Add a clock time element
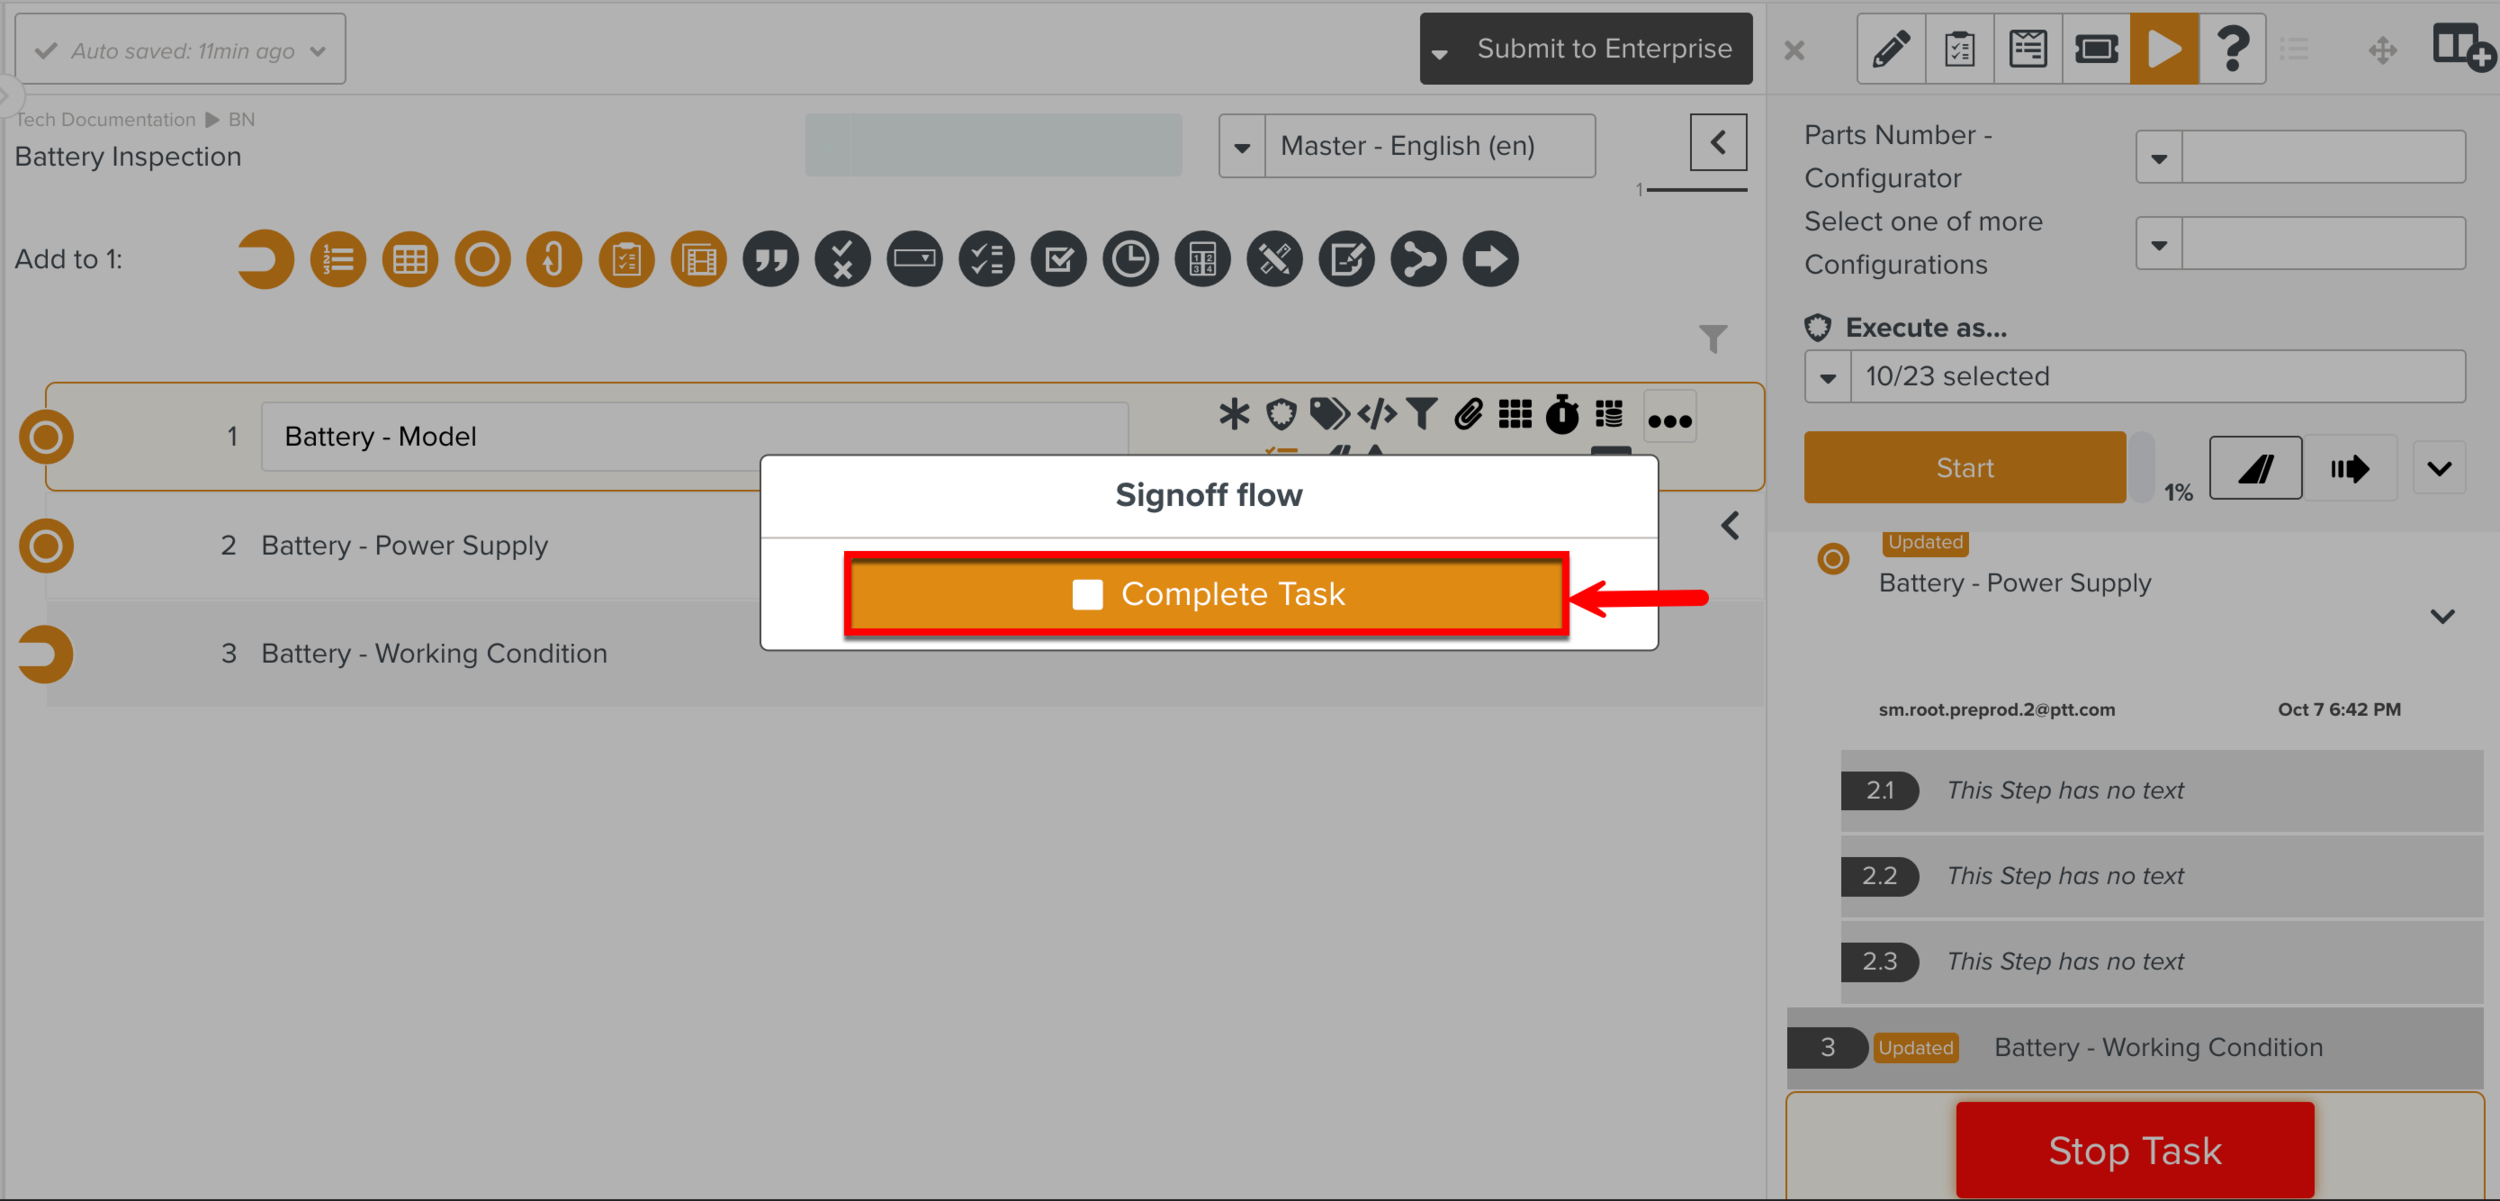 [x=1130, y=259]
